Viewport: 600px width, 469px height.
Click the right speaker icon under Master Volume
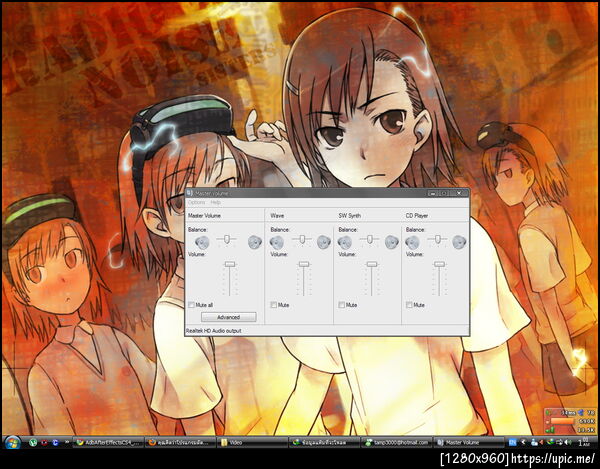[254, 242]
